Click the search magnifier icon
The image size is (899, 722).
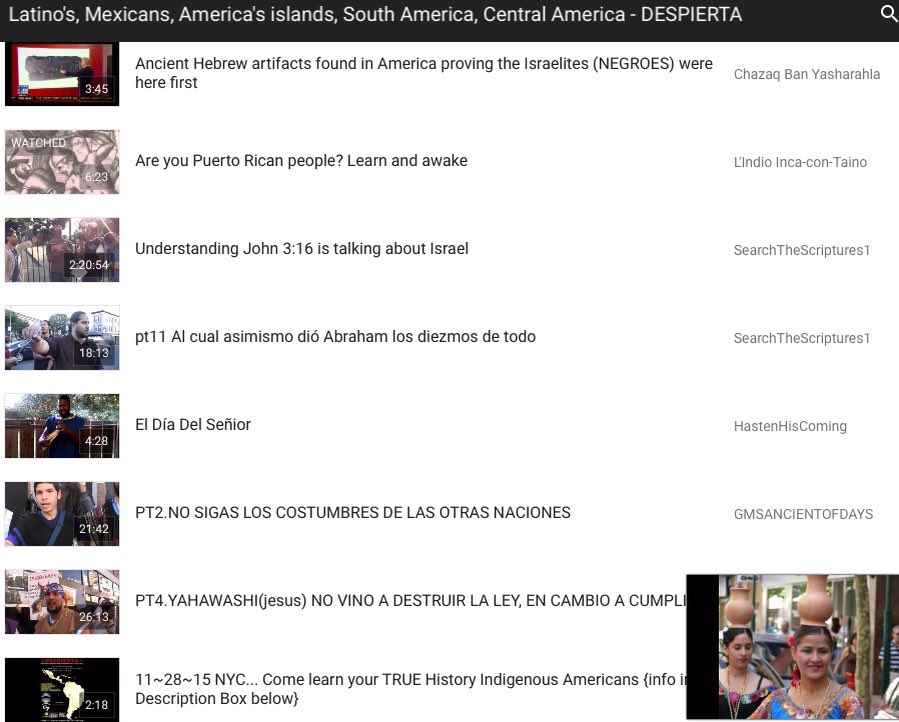[888, 15]
